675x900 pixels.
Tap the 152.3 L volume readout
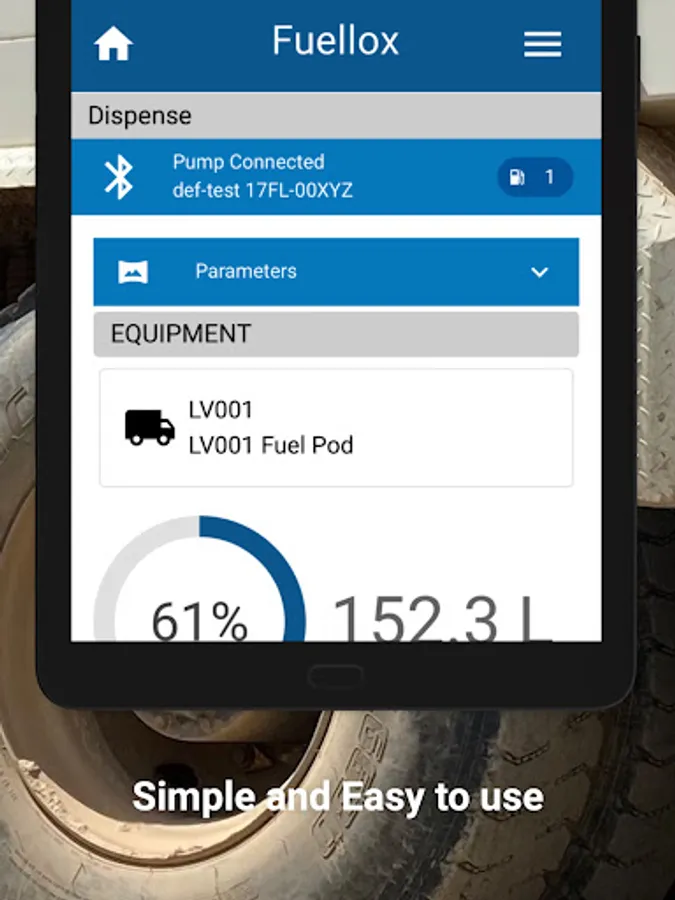(442, 618)
